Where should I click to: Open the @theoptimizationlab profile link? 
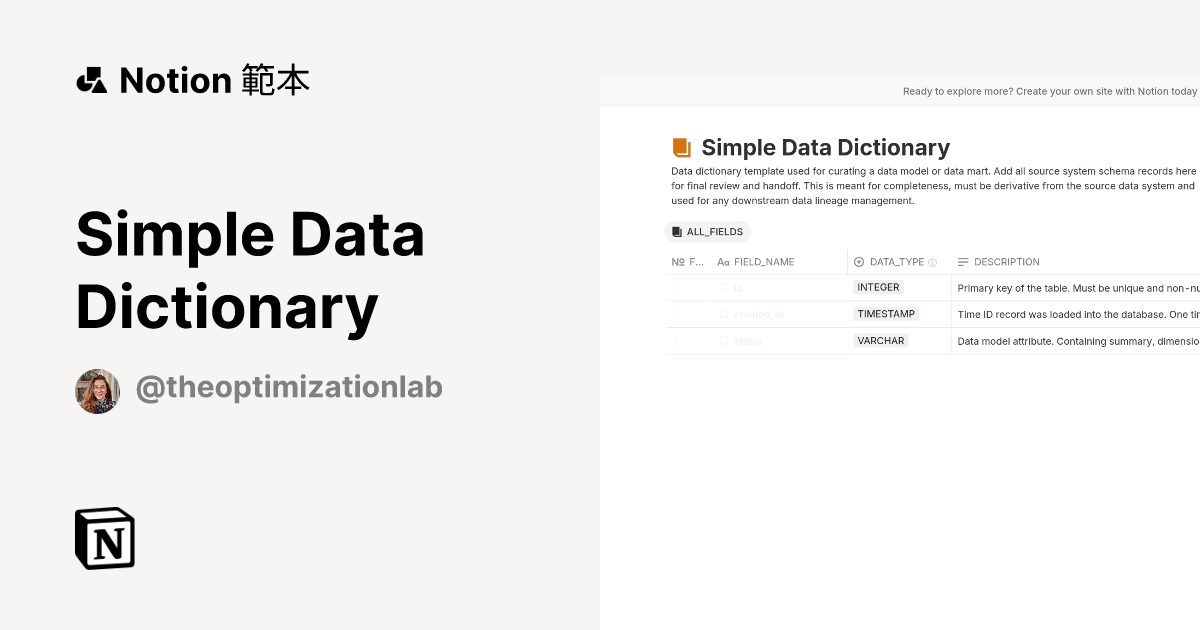(289, 387)
